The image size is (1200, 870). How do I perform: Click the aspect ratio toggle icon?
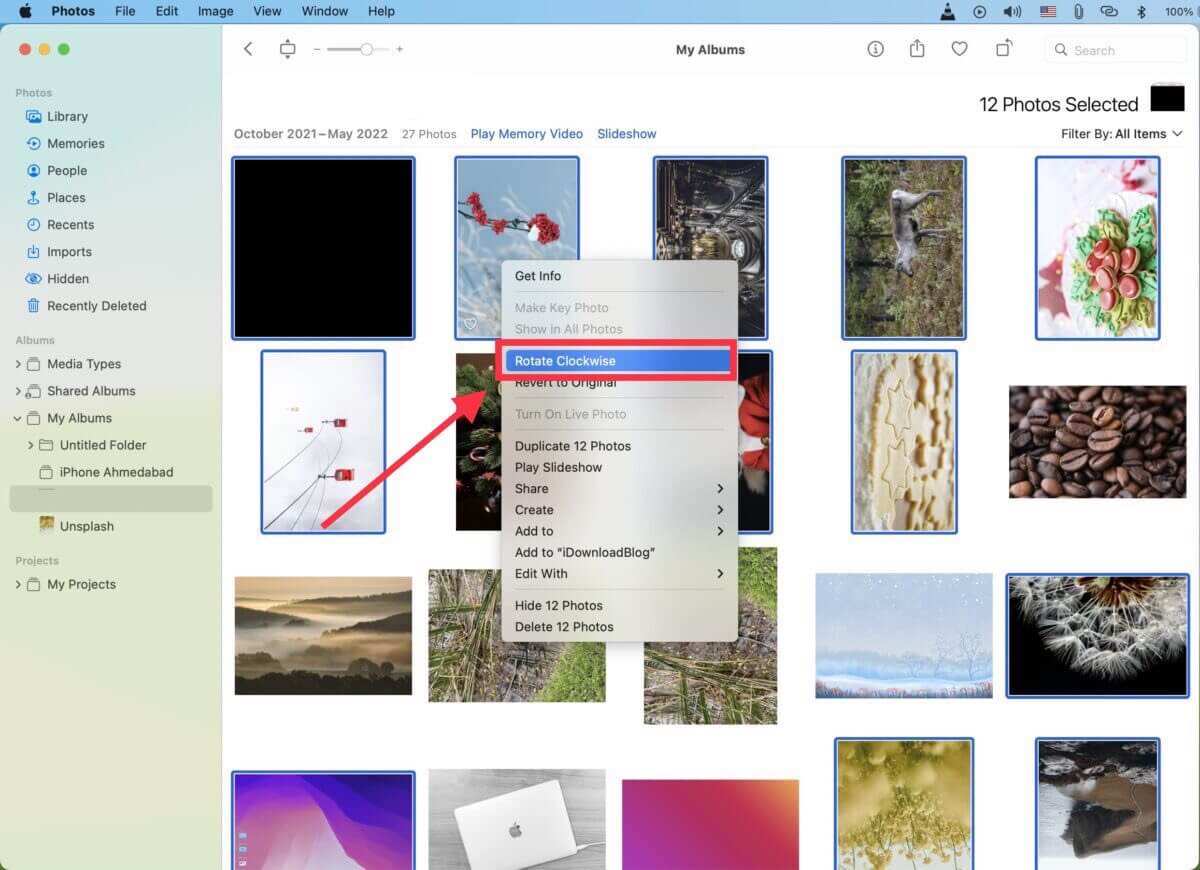coord(288,49)
